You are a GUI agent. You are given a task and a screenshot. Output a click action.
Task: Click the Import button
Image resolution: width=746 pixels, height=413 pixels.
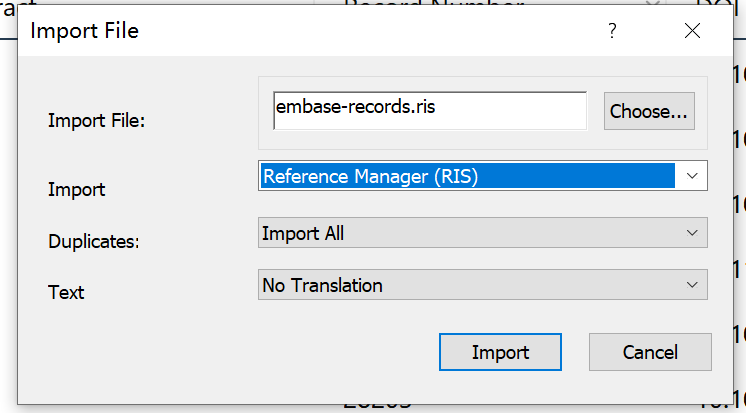(500, 352)
